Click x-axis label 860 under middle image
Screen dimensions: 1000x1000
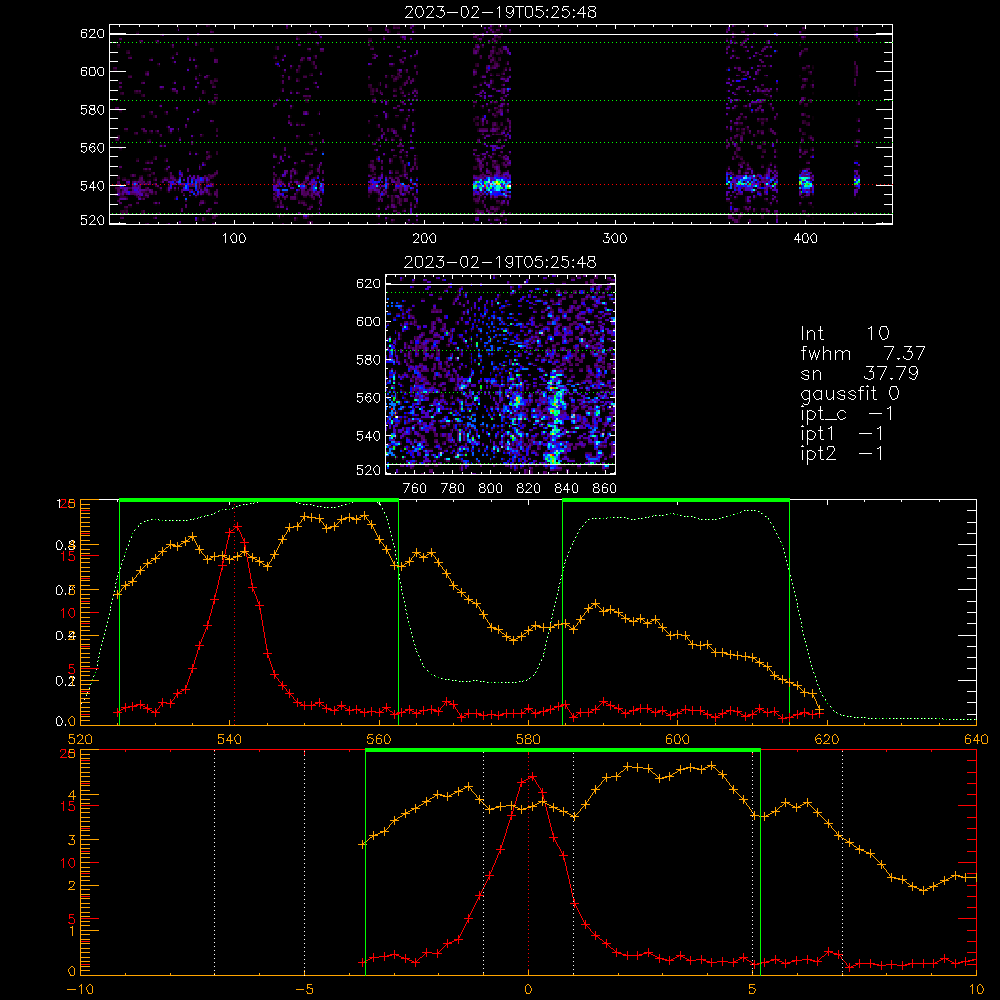(605, 489)
